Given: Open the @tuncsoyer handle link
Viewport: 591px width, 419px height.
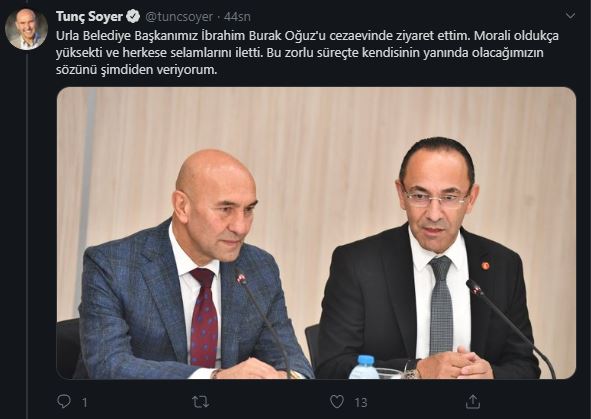Looking at the screenshot, I should pos(179,17).
